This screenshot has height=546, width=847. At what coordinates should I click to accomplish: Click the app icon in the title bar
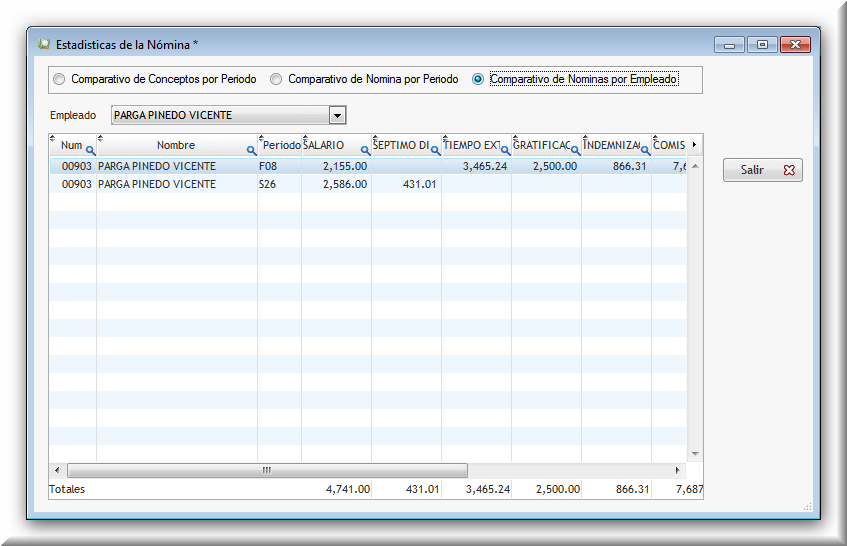[x=44, y=44]
